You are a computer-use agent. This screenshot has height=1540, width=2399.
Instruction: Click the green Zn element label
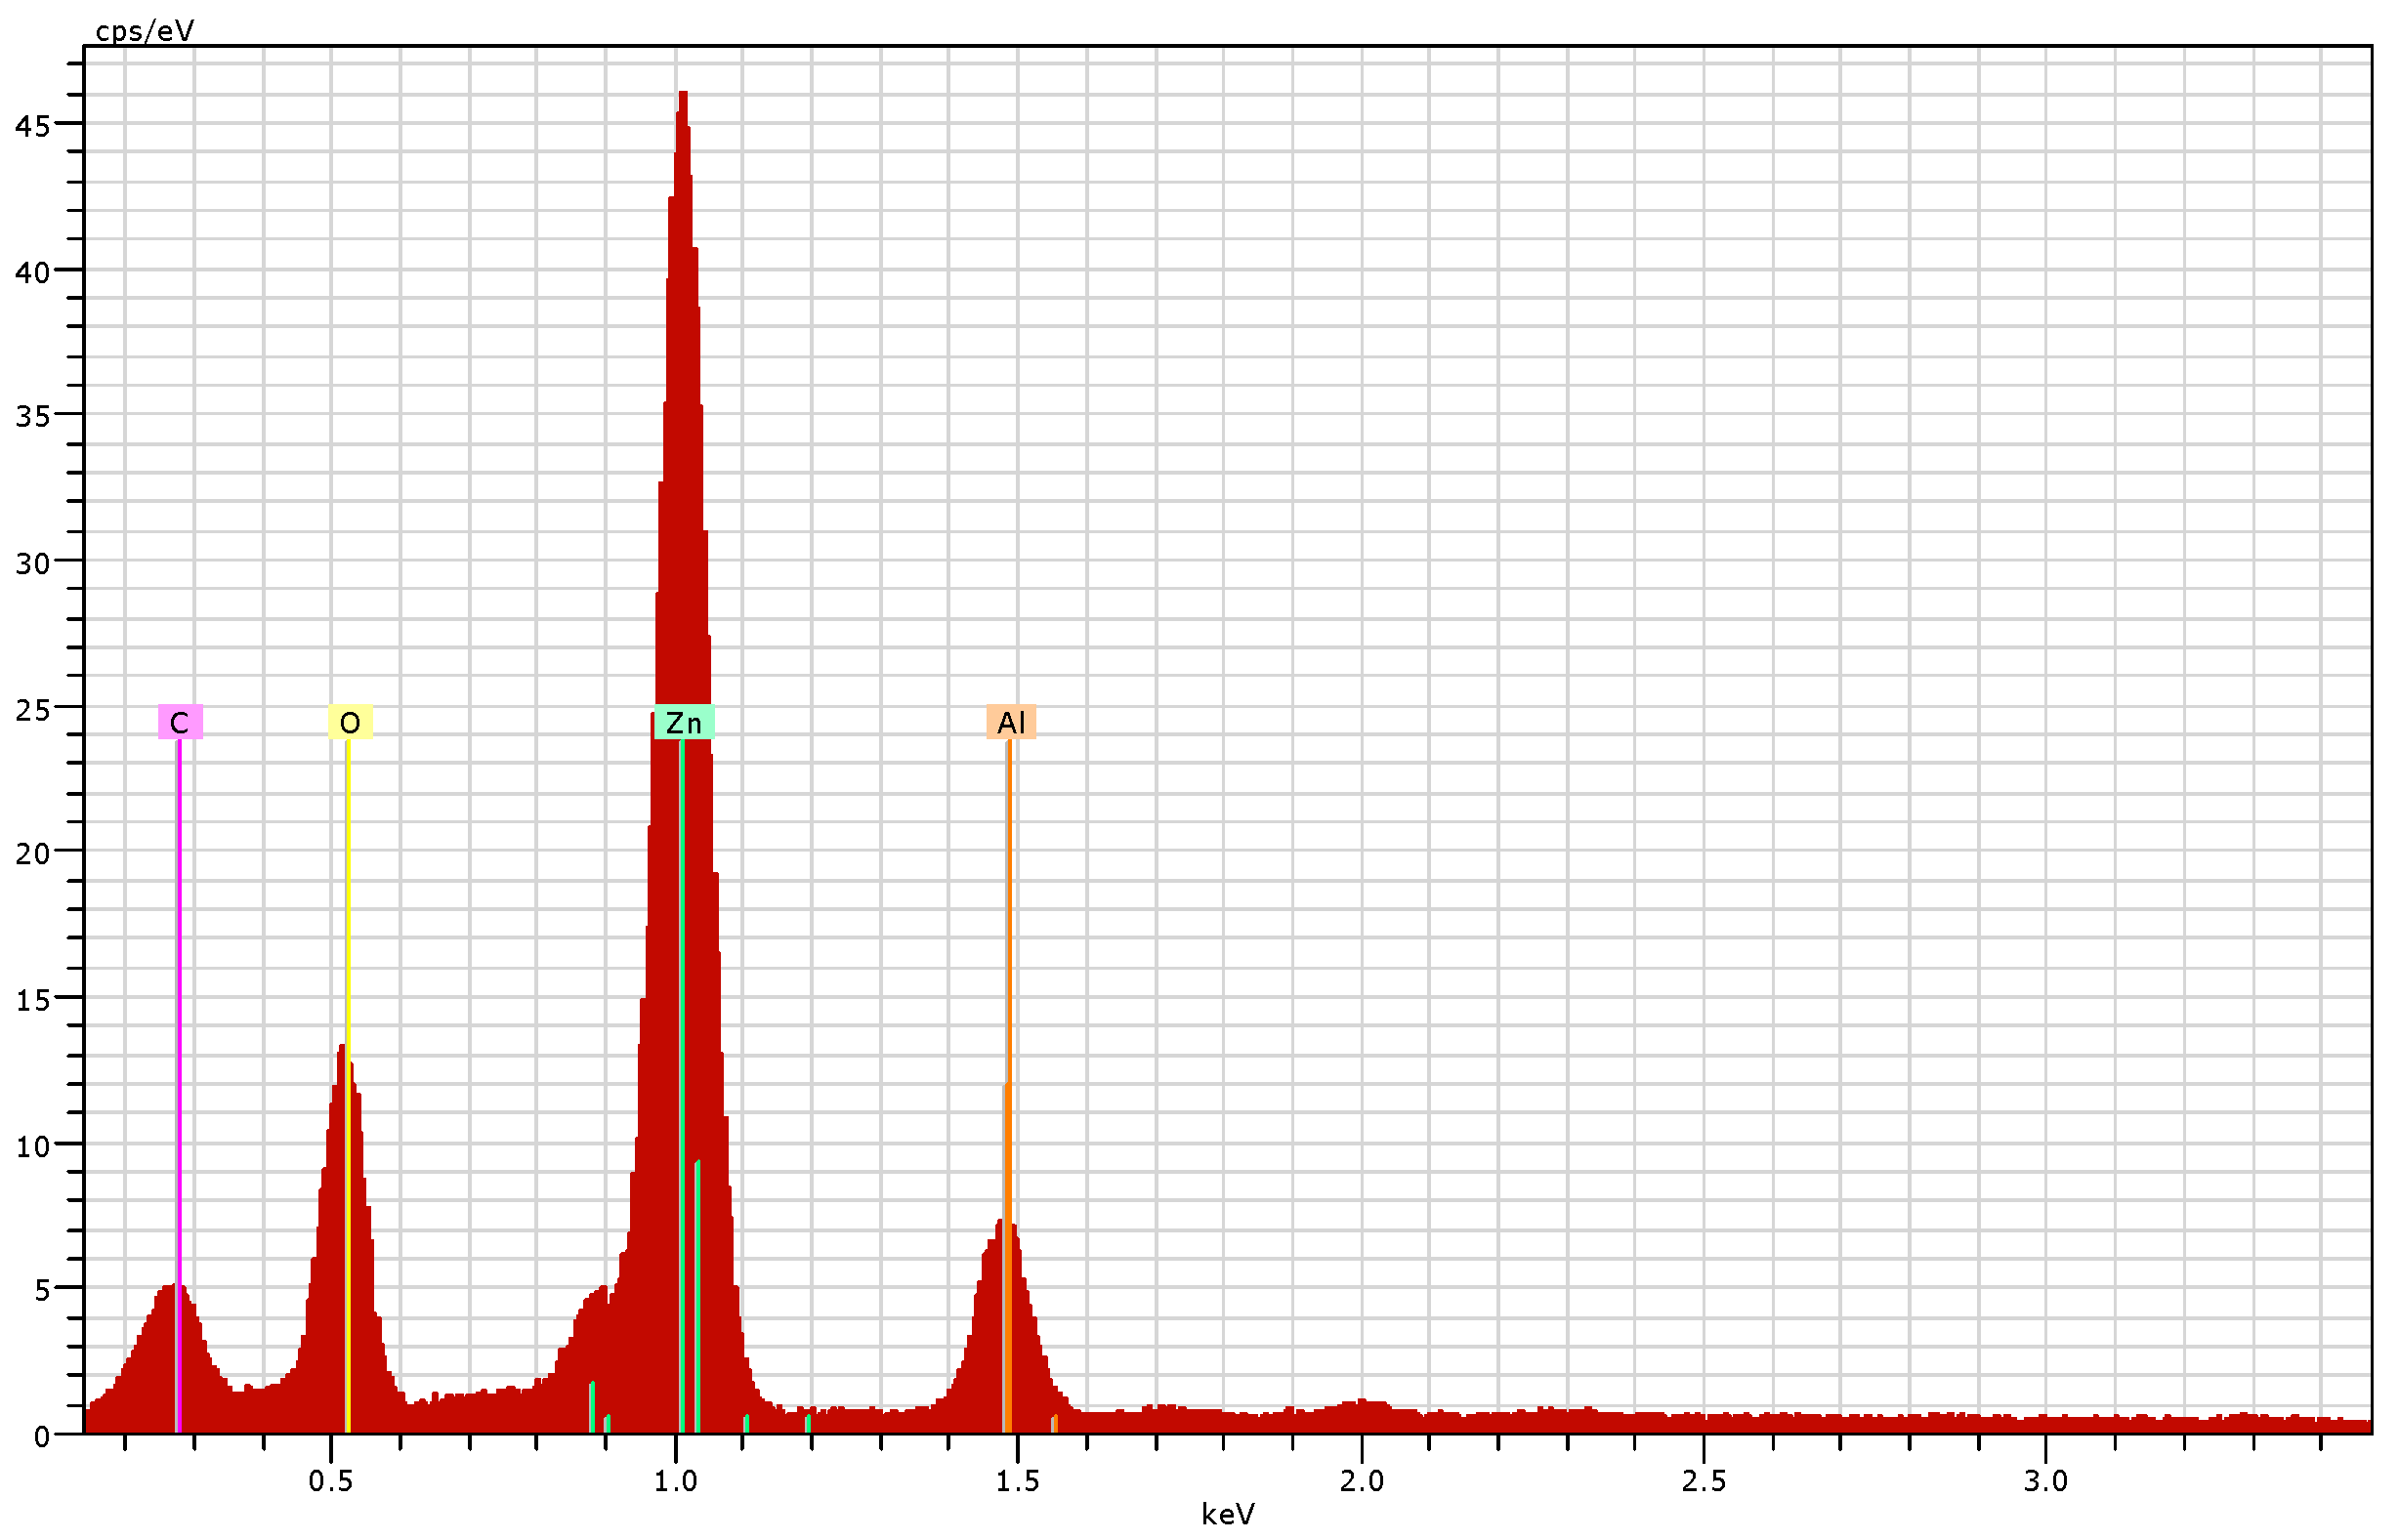click(684, 723)
